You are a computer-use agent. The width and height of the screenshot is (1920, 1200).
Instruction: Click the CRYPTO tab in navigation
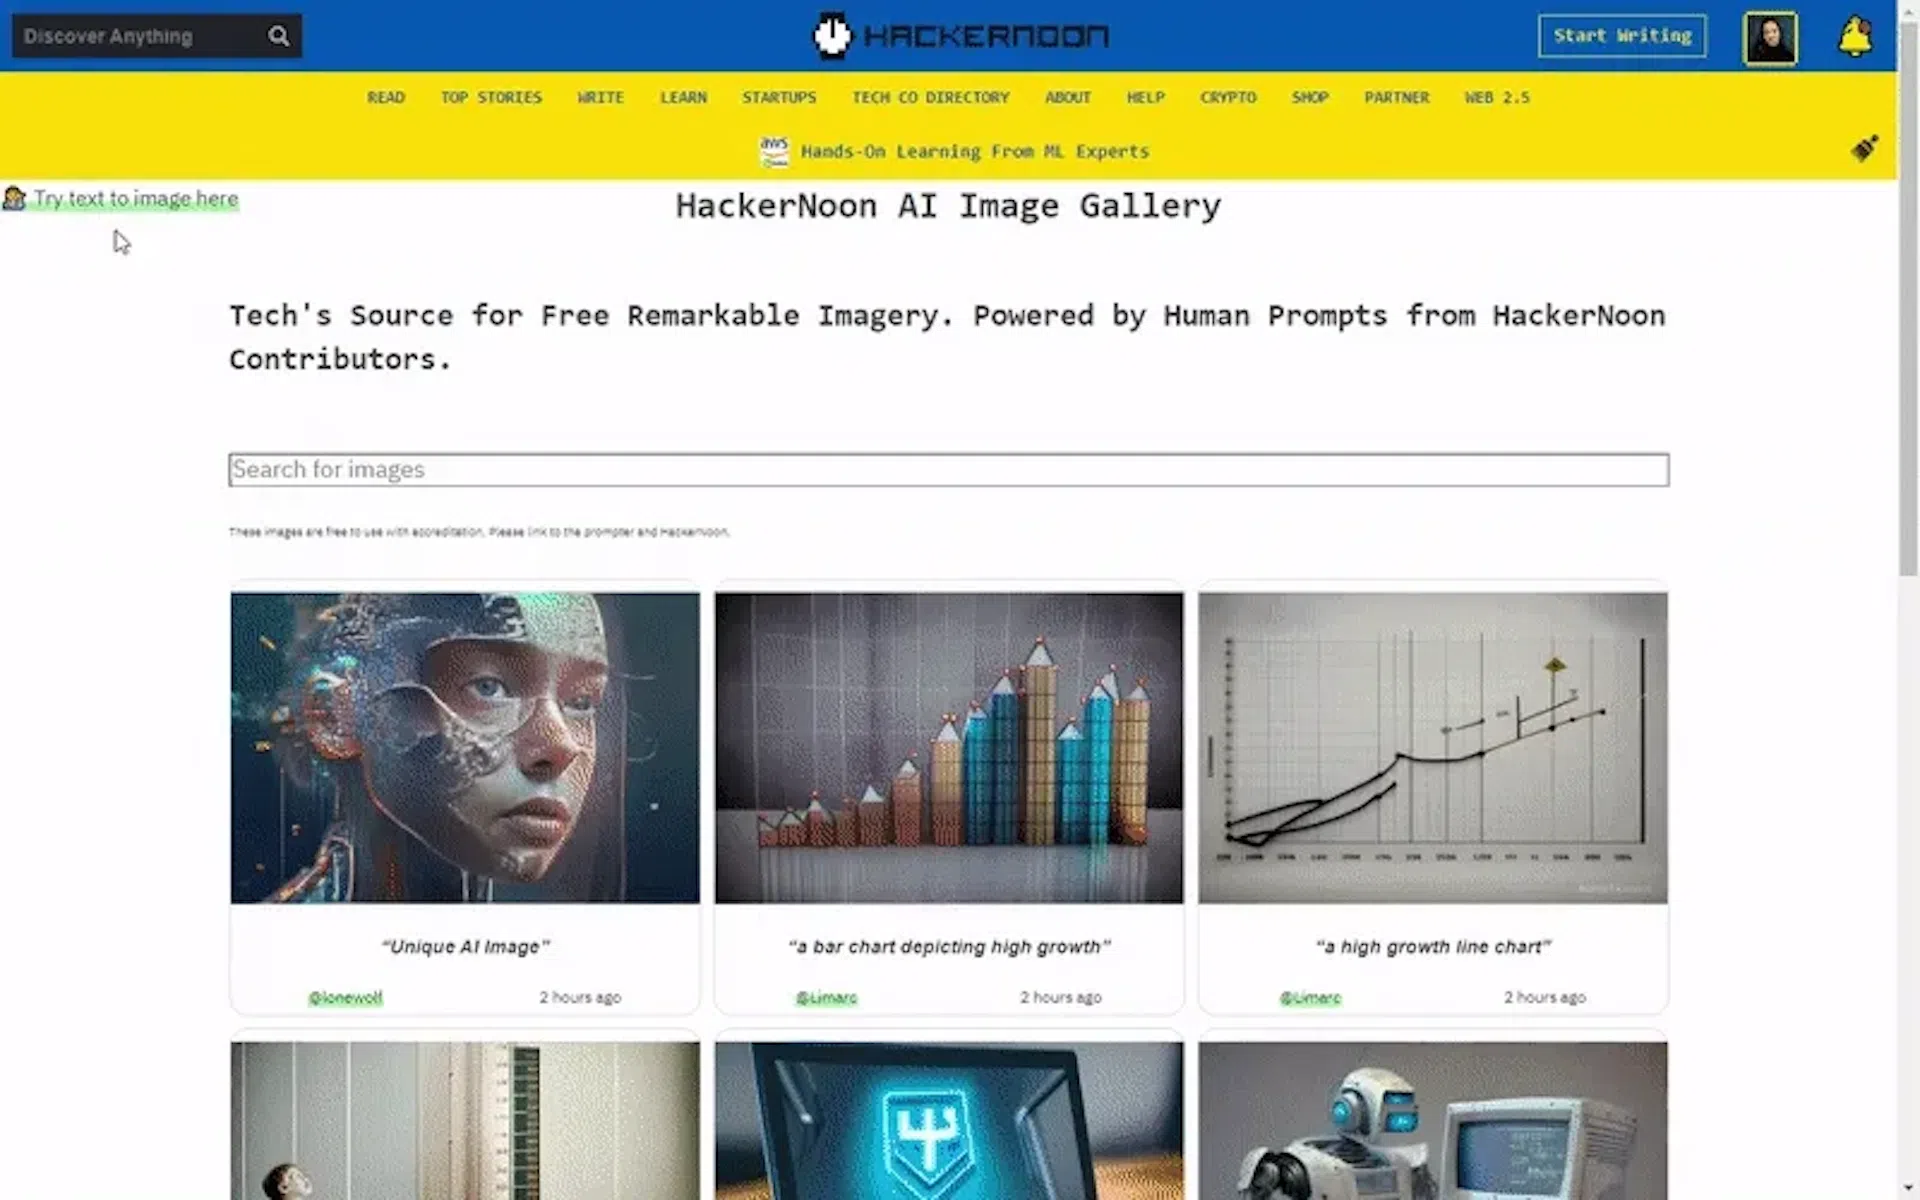pyautogui.click(x=1227, y=97)
